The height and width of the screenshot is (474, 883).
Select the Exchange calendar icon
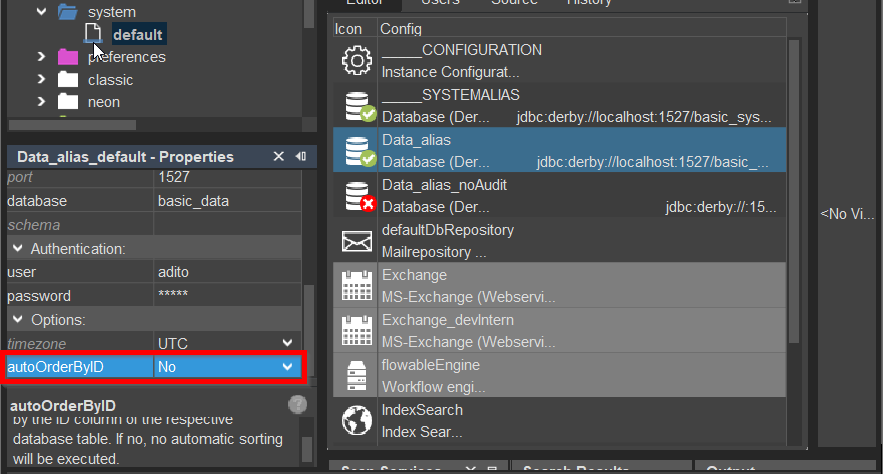point(357,286)
